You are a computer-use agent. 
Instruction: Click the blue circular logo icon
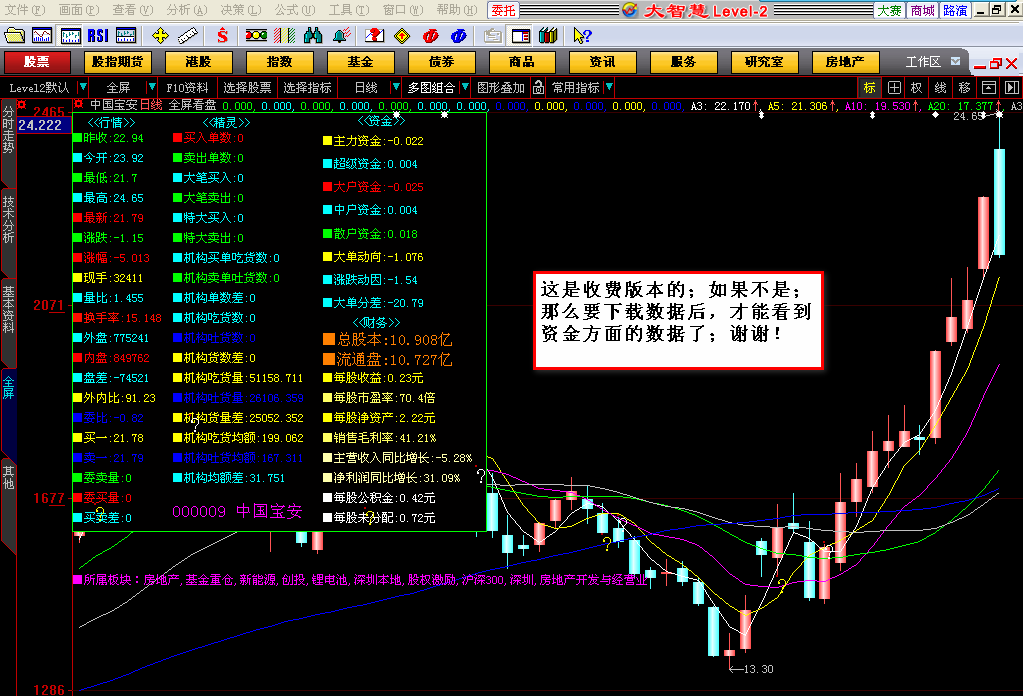pyautogui.click(x=459, y=36)
